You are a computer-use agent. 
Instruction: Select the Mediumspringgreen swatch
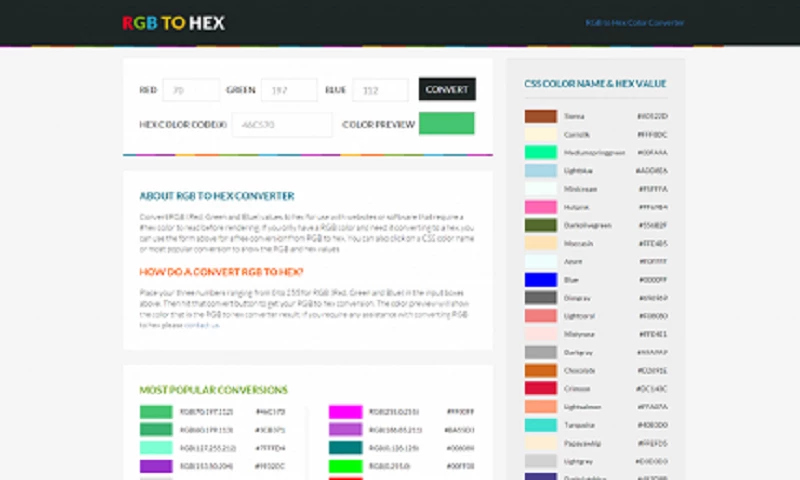point(541,153)
